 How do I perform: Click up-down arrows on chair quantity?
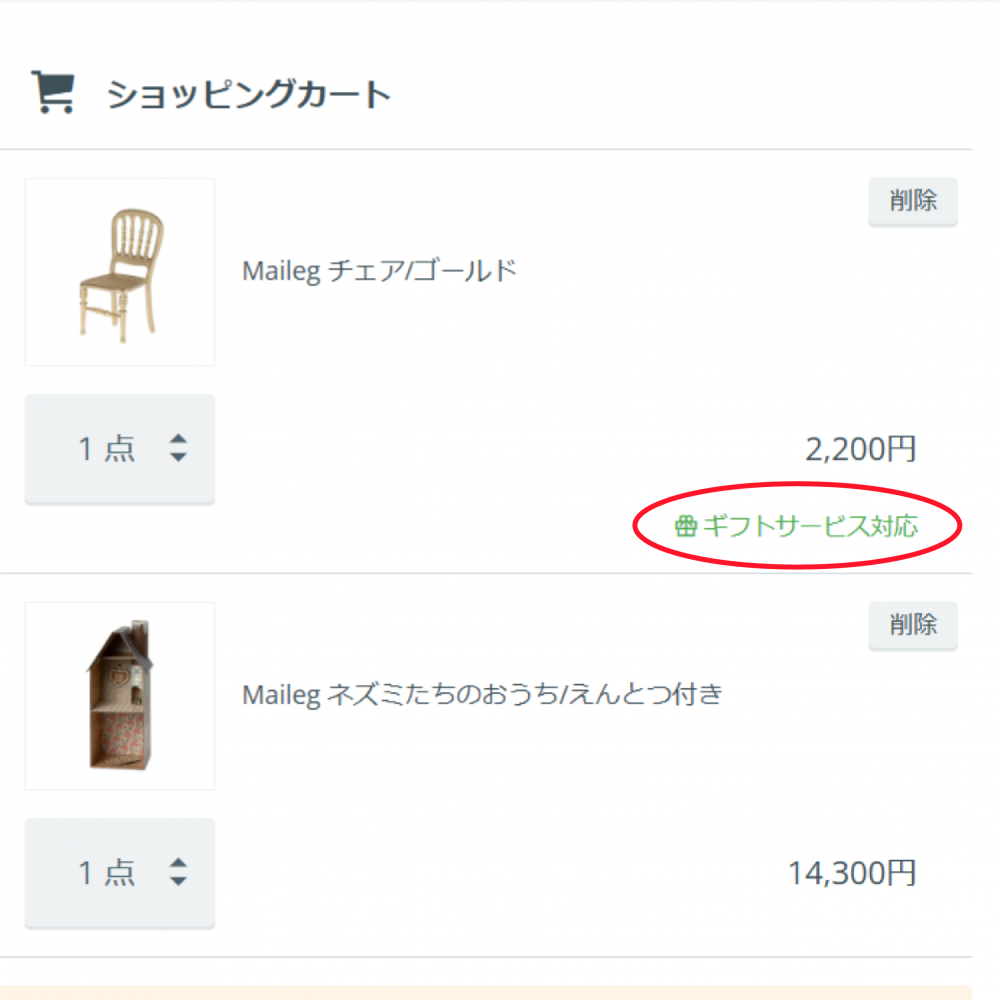click(178, 448)
